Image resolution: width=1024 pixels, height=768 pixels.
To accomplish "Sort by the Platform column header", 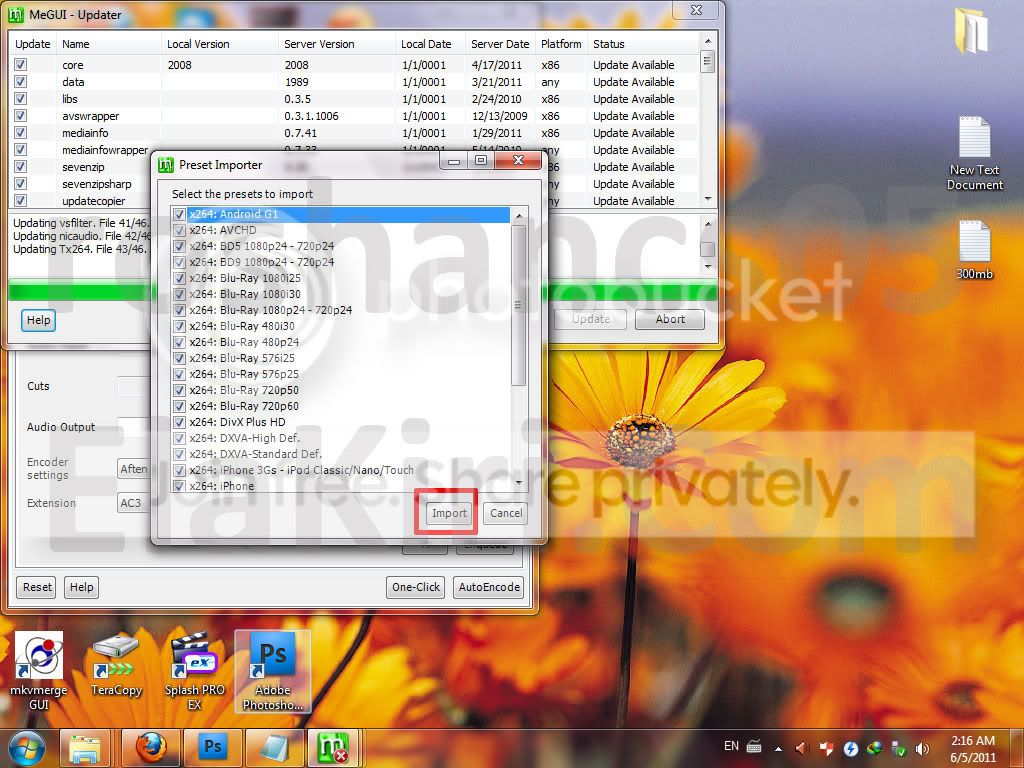I will [561, 44].
